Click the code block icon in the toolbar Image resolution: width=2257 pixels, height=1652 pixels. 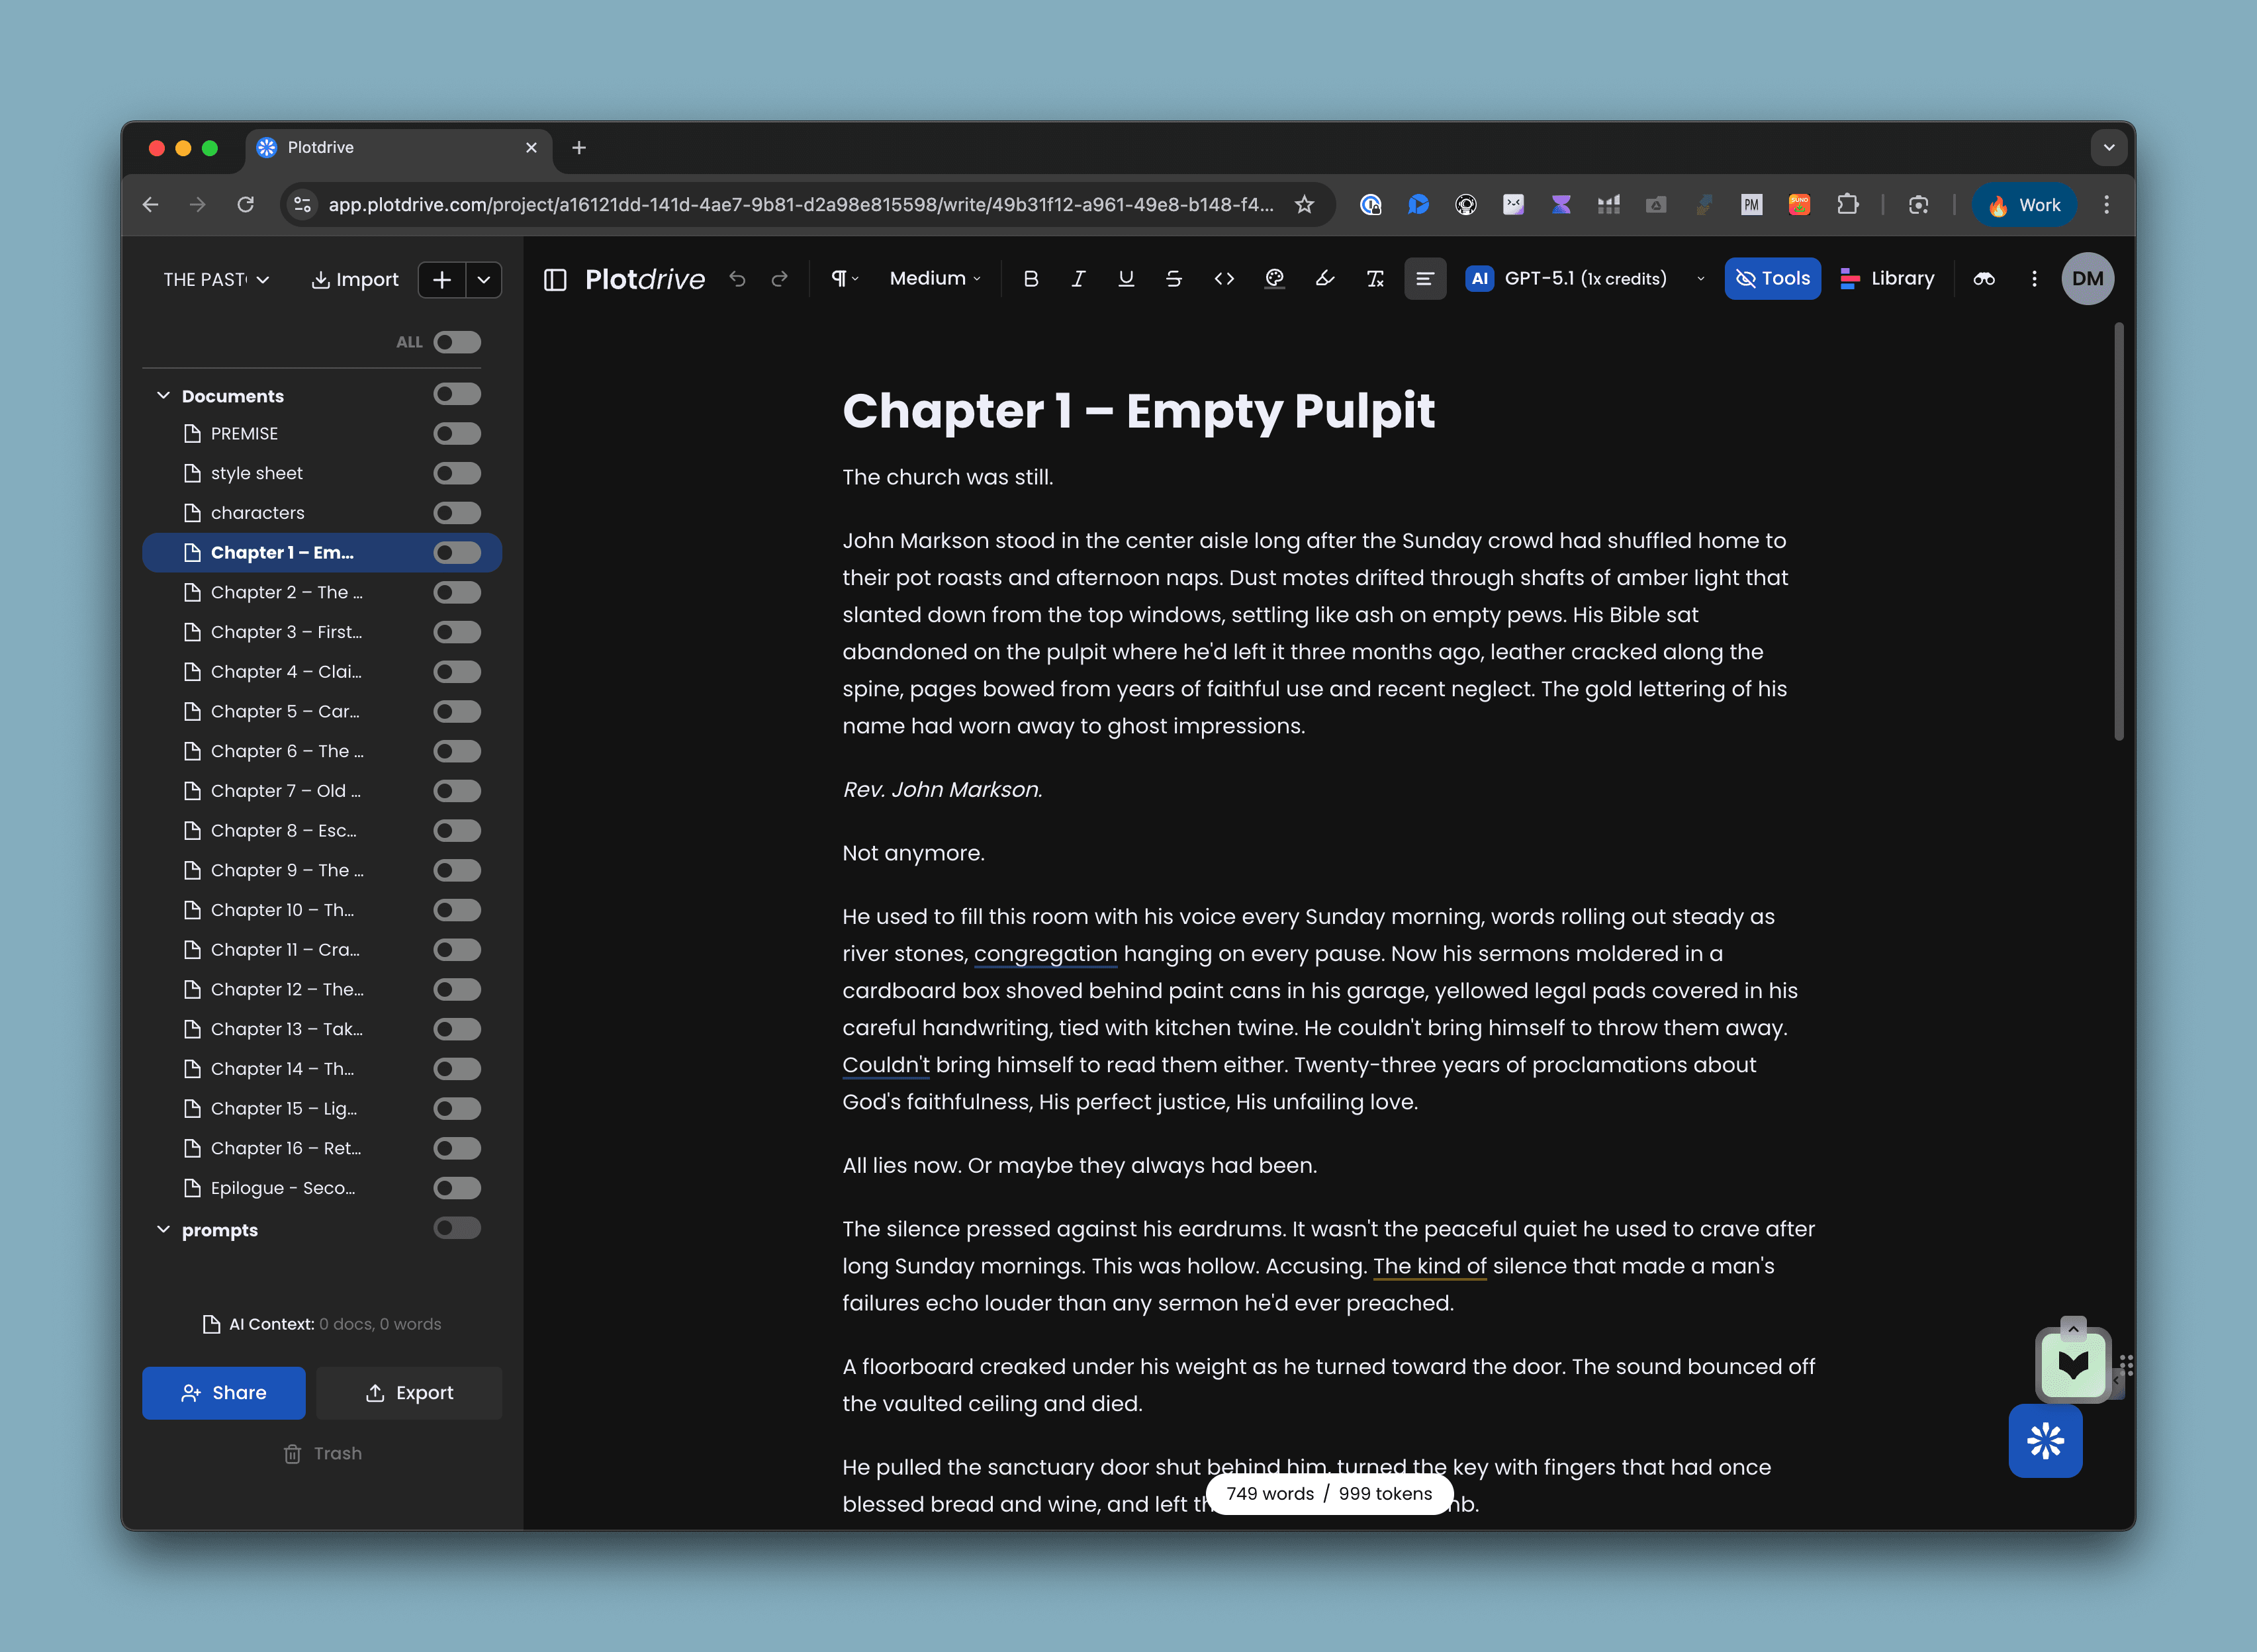point(1224,279)
